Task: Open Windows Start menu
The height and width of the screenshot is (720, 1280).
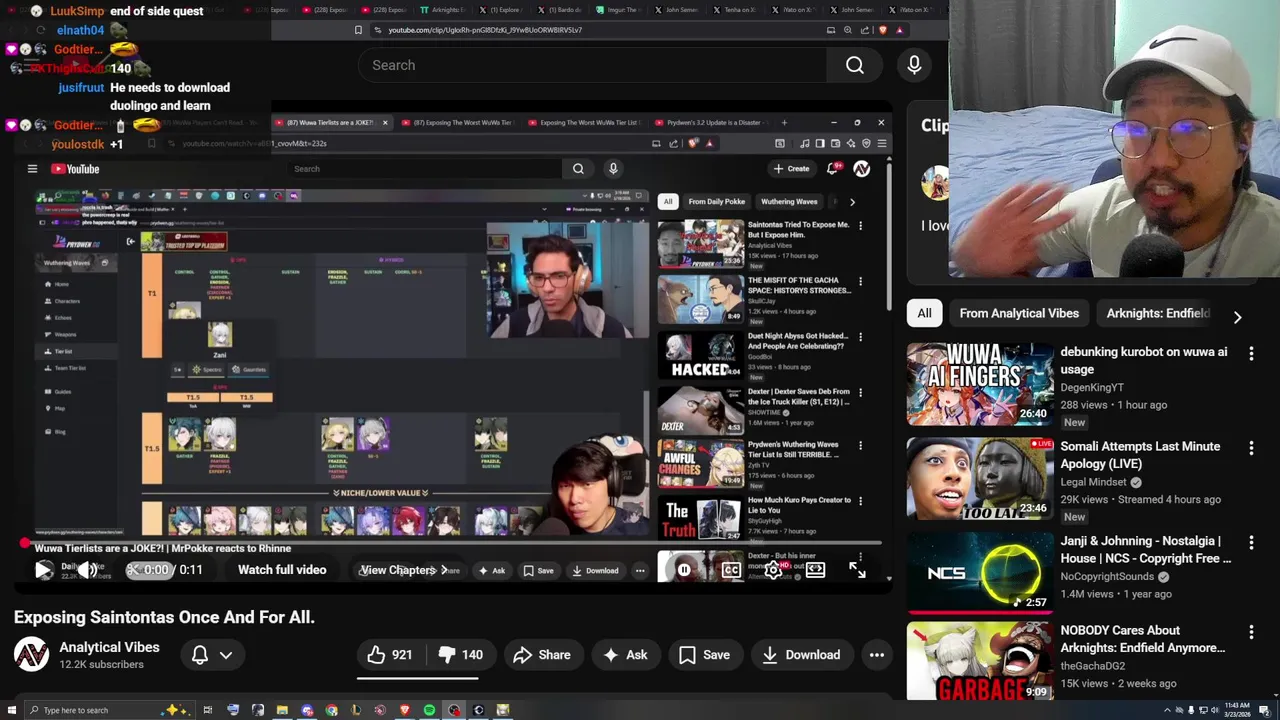Action: point(12,710)
